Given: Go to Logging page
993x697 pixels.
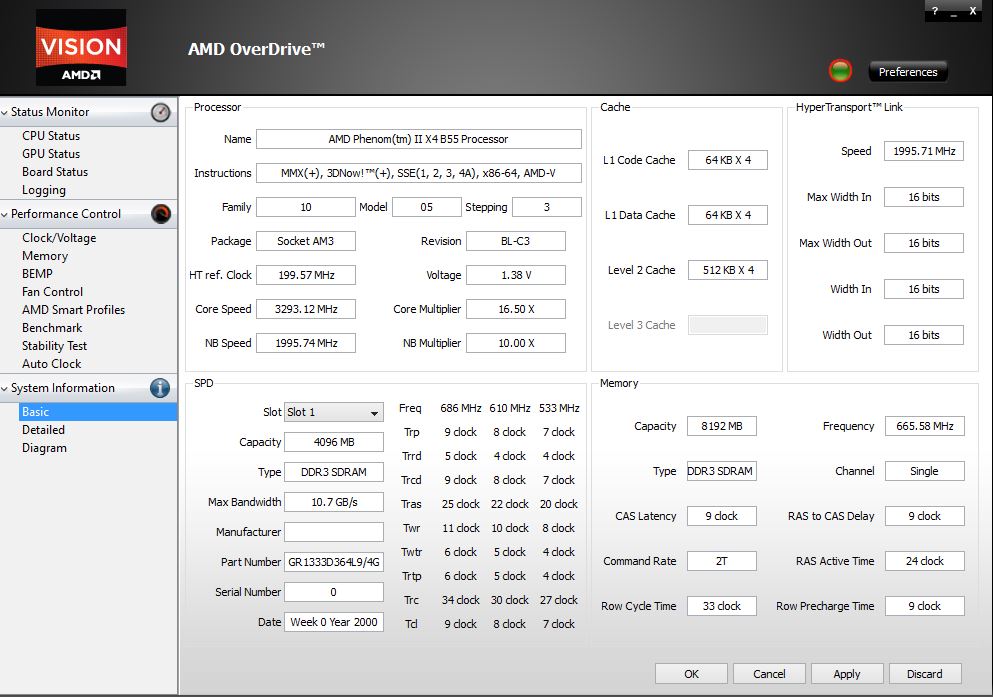Looking at the screenshot, I should pos(44,190).
